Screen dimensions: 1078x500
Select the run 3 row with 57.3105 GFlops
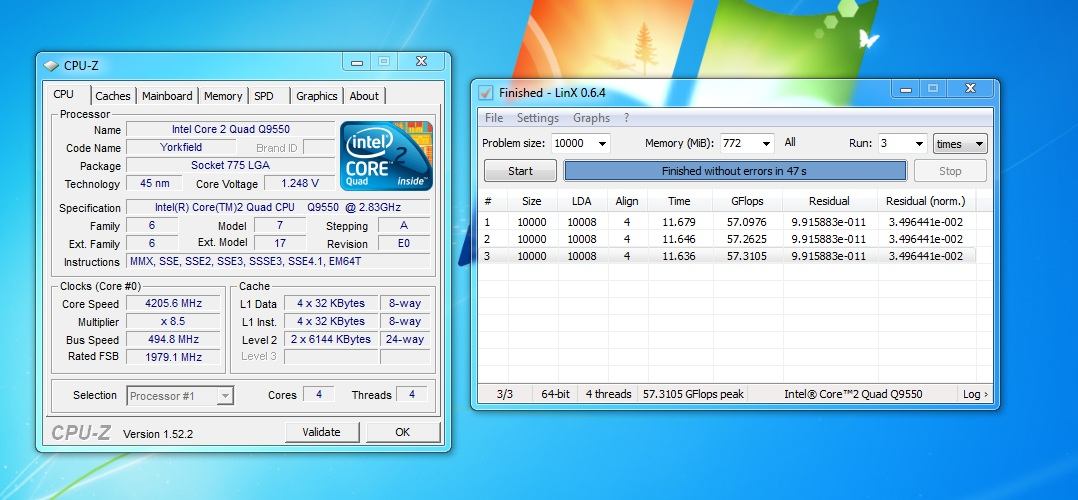pos(727,256)
